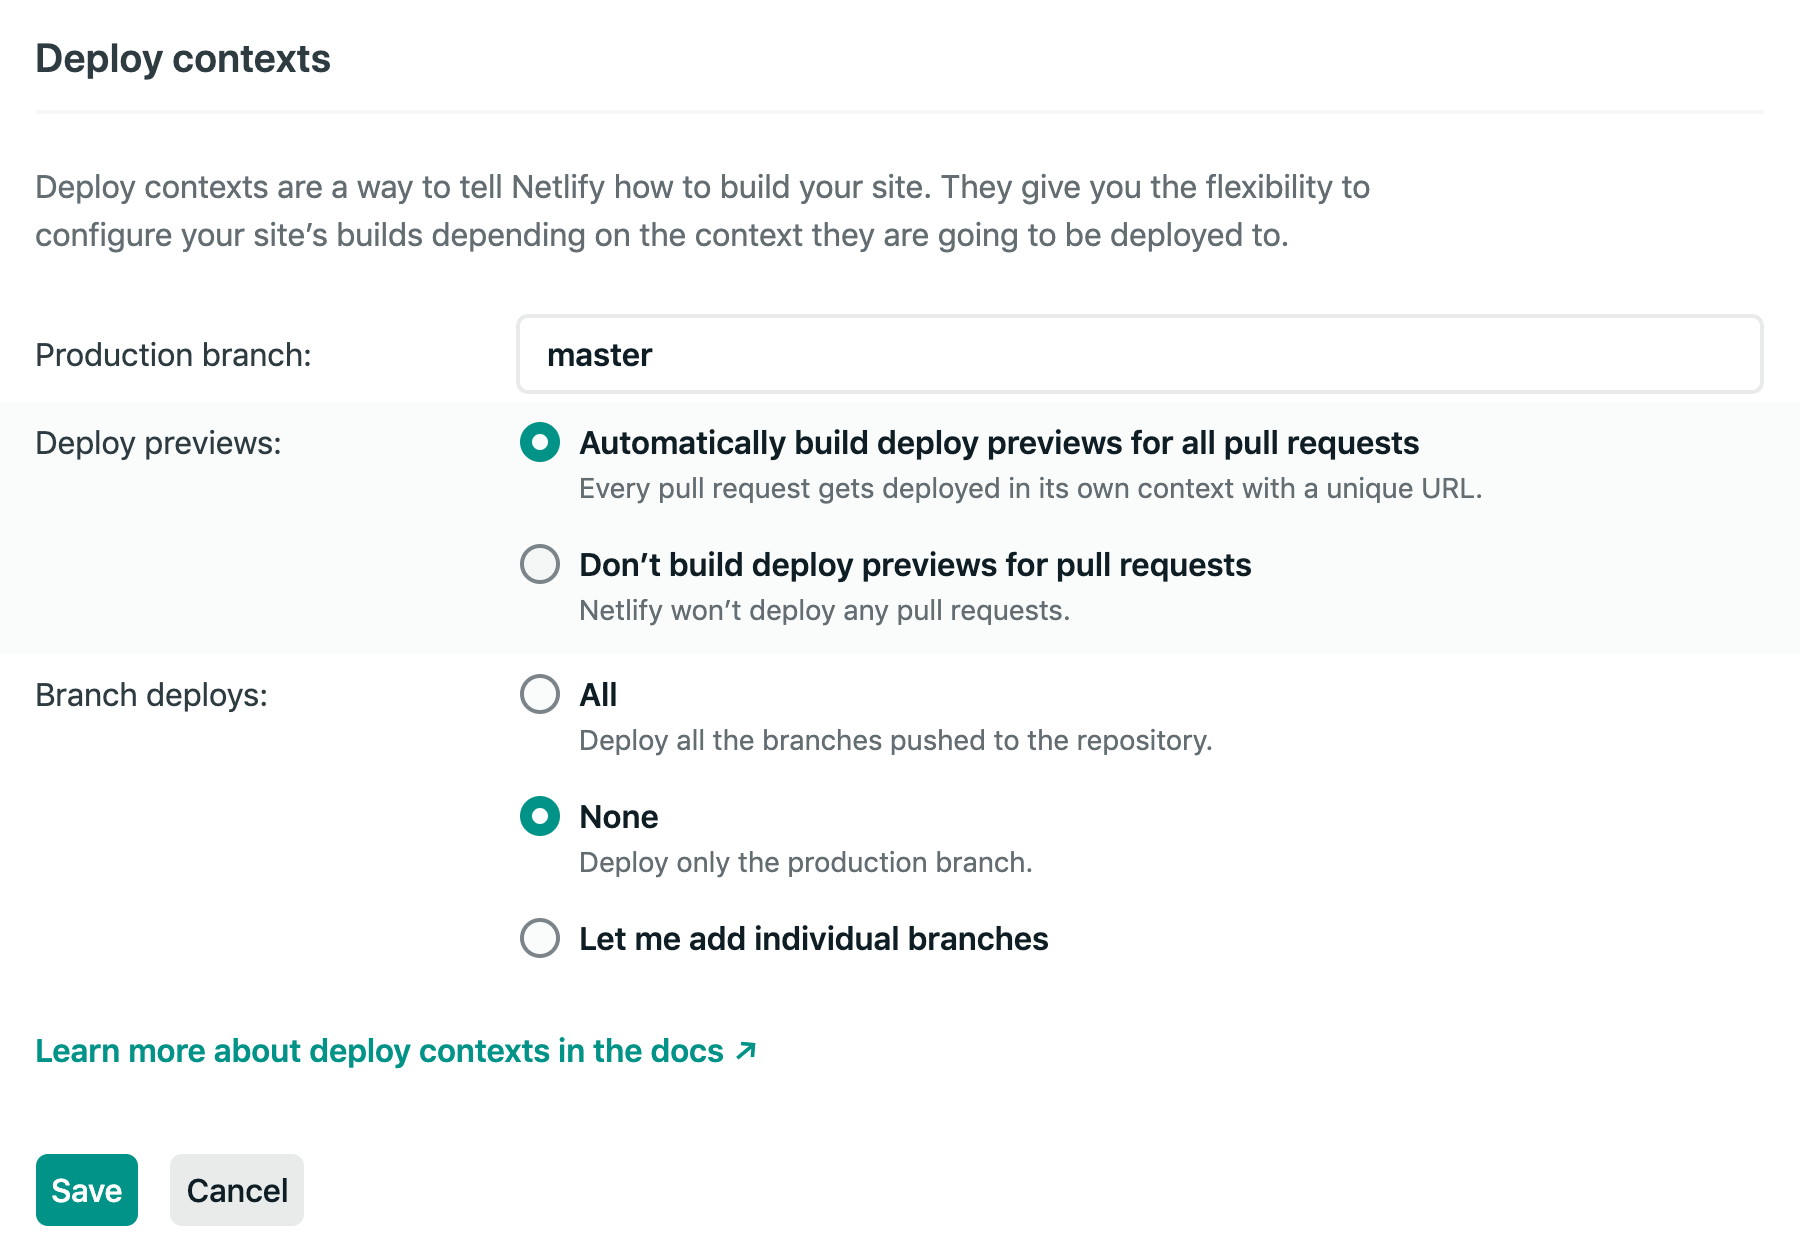Cancel the deploy context changes
This screenshot has height=1260, width=1800.
tap(237, 1190)
